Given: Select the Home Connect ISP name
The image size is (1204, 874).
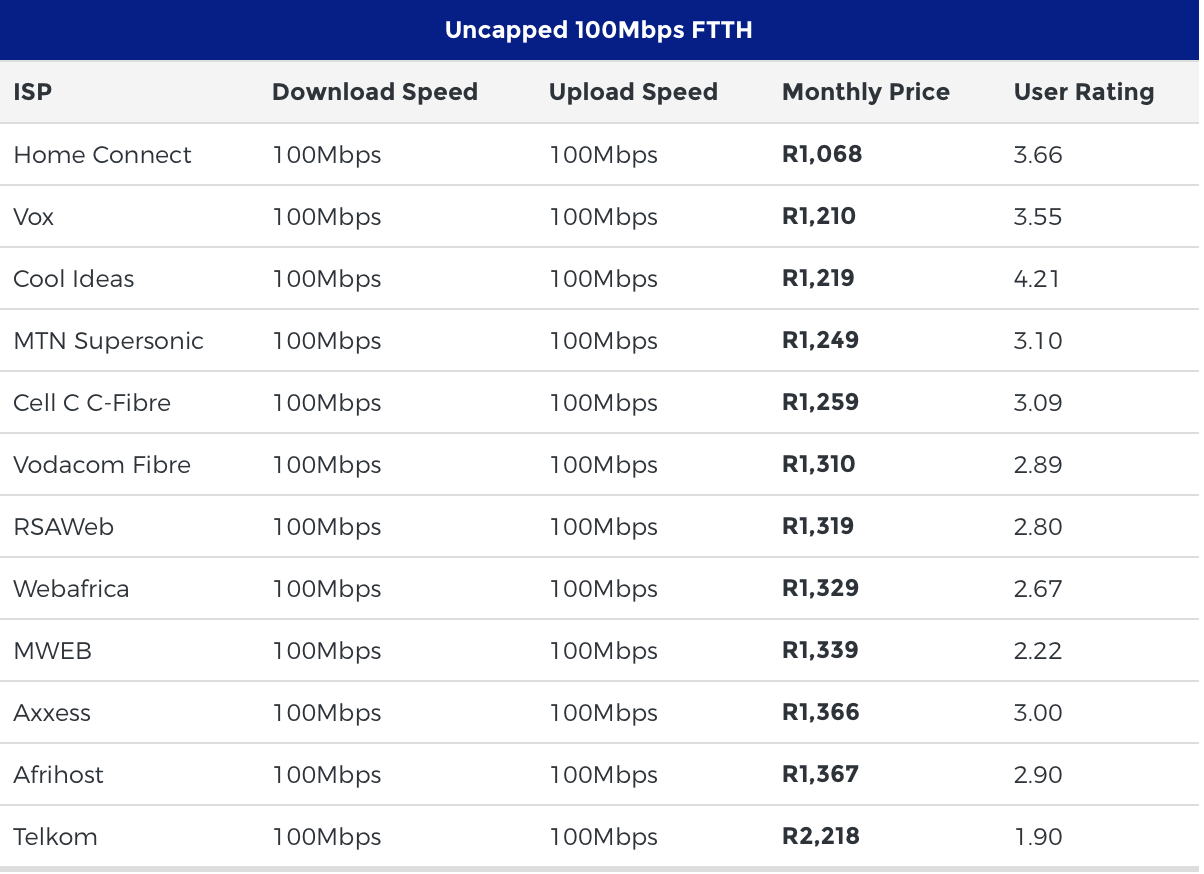Looking at the screenshot, I should coord(102,155).
